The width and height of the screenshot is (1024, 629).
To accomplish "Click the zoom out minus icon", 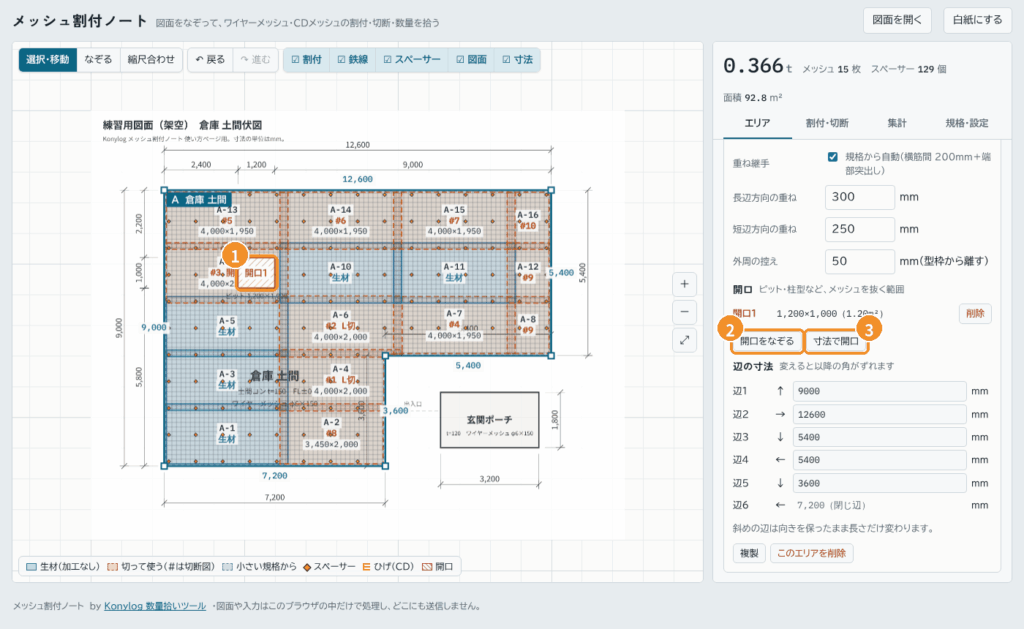I will (x=684, y=312).
